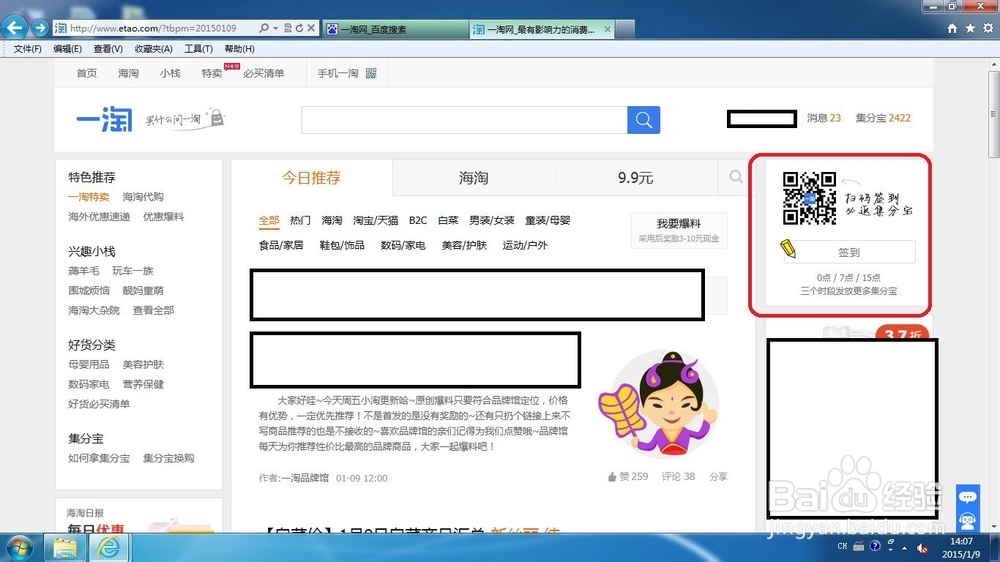Viewport: 1000px width, 562px height.
Task: Open the 收藏夹(A) menu
Action: click(153, 48)
